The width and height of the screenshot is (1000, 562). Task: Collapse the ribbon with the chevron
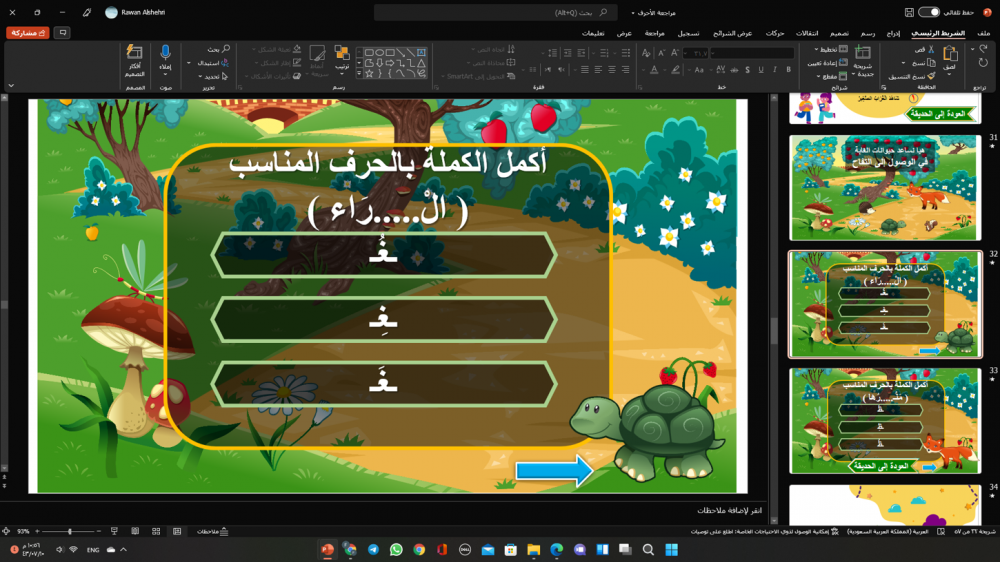pos(11,85)
